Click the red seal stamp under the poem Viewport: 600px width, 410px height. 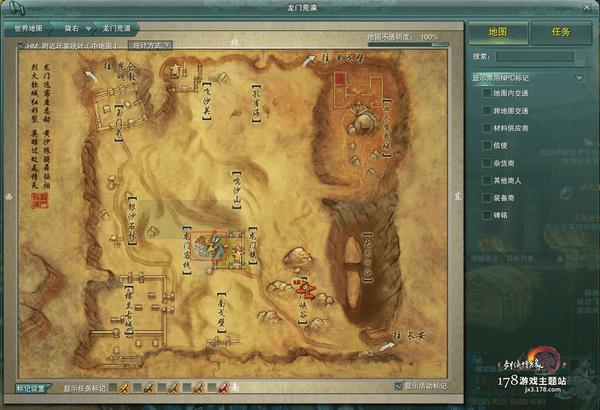pyautogui.click(x=40, y=201)
